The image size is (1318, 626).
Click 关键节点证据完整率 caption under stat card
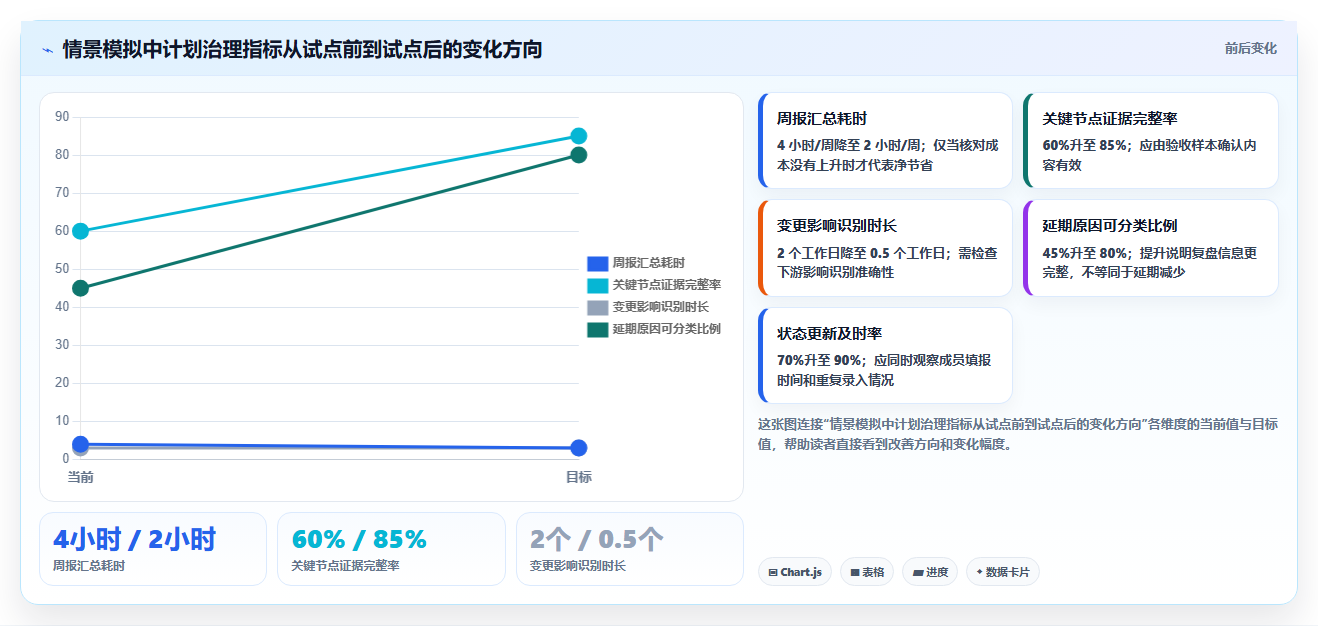click(345, 566)
